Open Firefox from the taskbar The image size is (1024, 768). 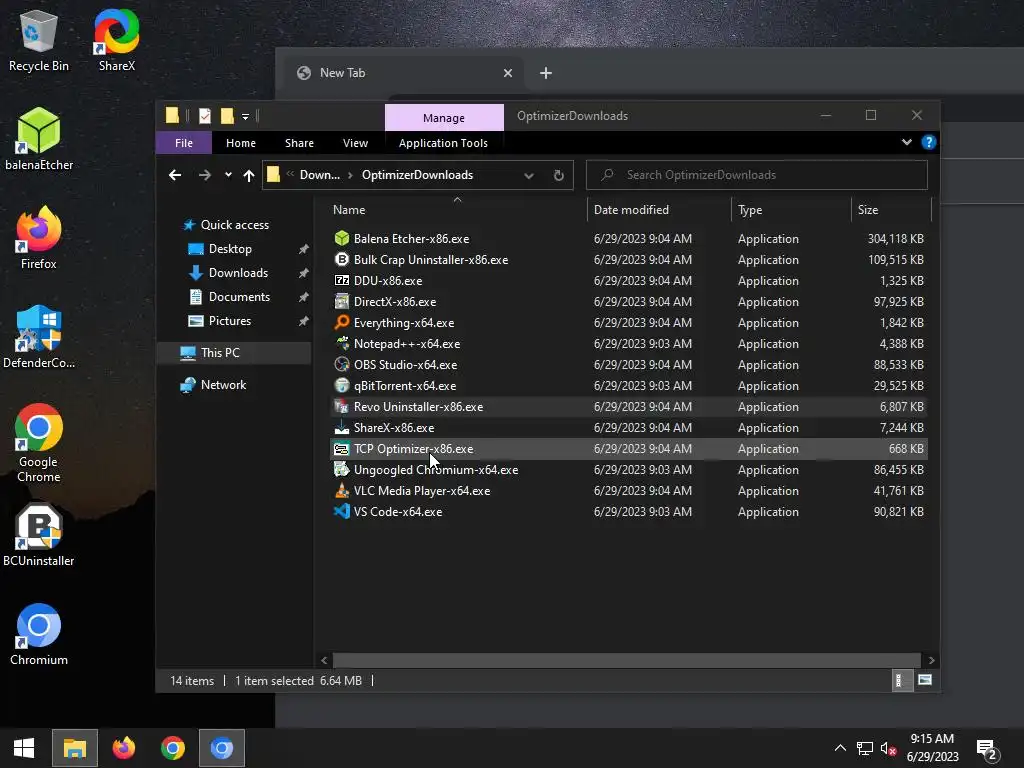coord(123,748)
